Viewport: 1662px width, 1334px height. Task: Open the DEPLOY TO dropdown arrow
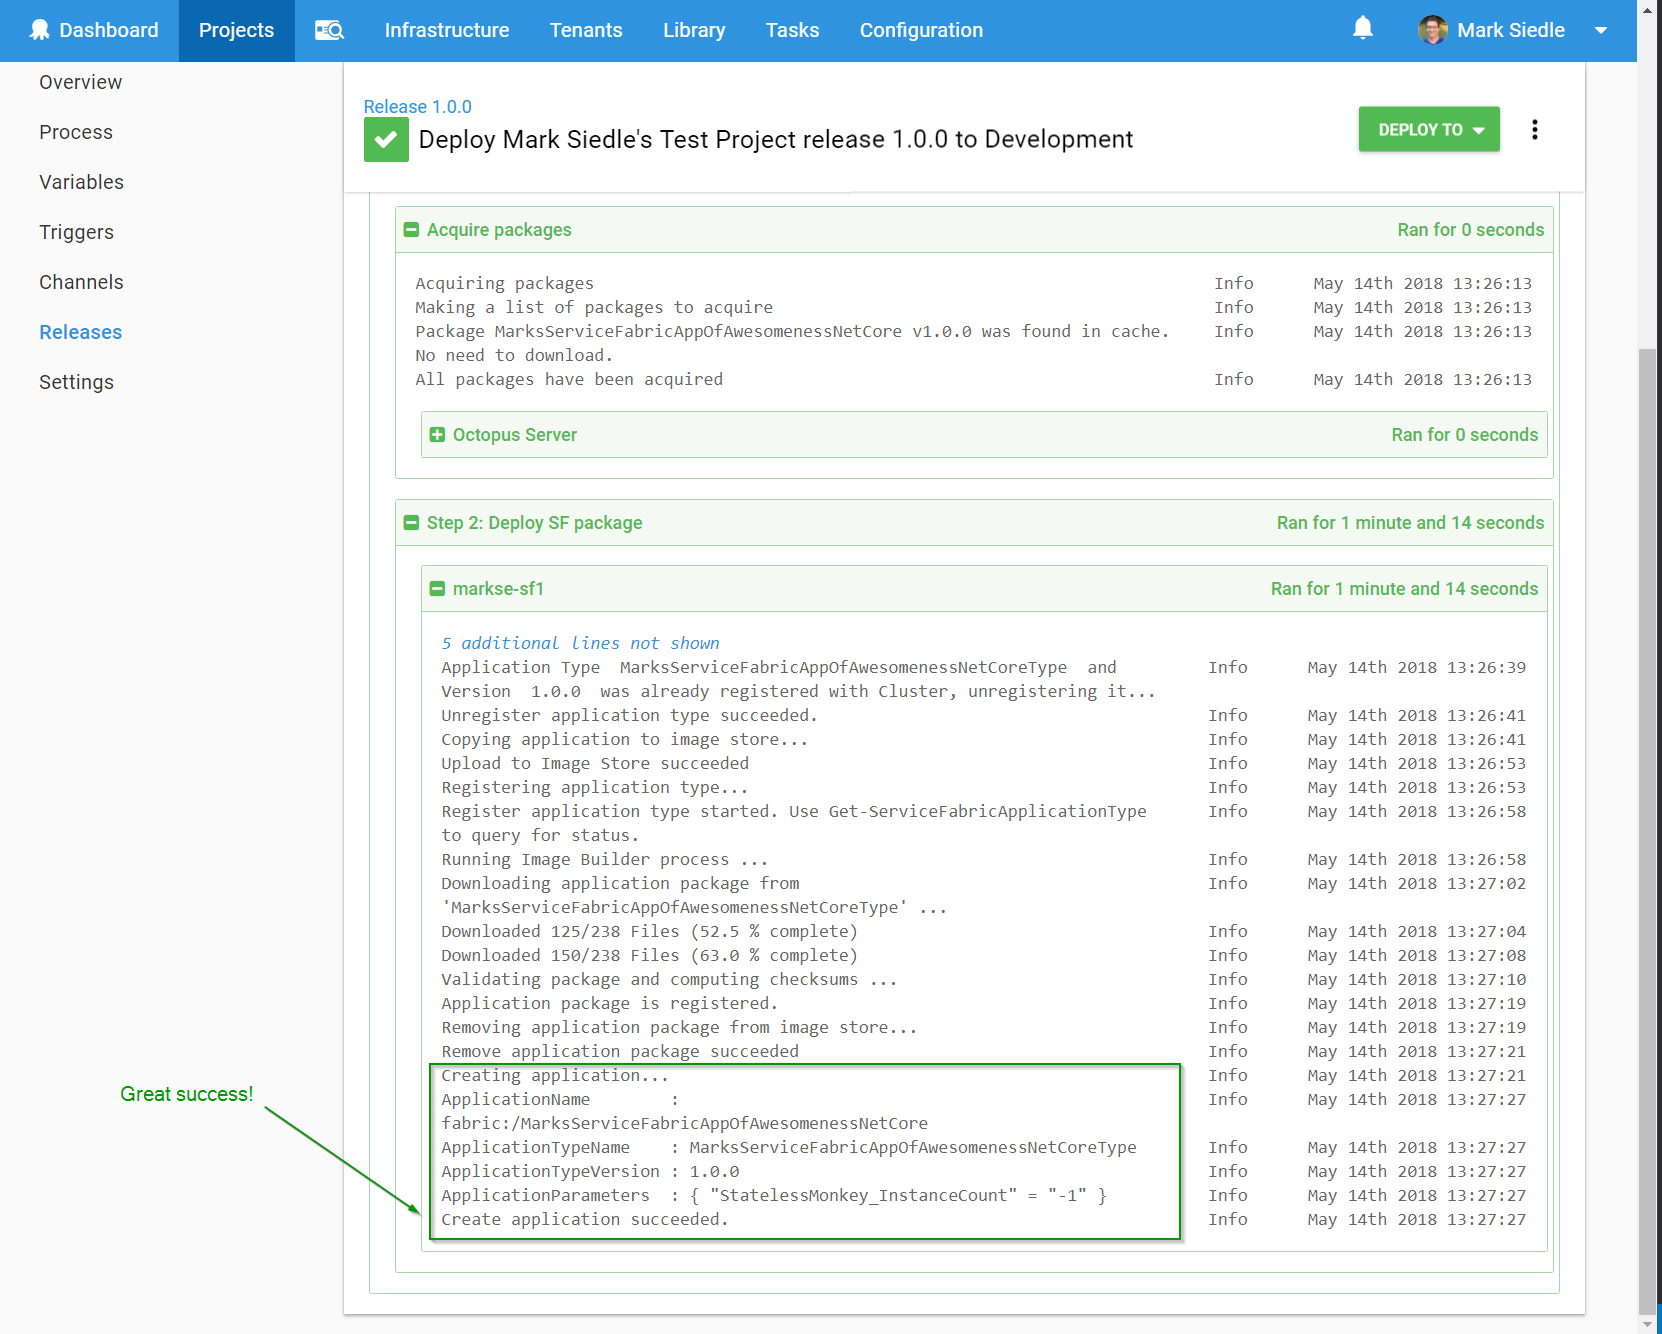pyautogui.click(x=1480, y=129)
